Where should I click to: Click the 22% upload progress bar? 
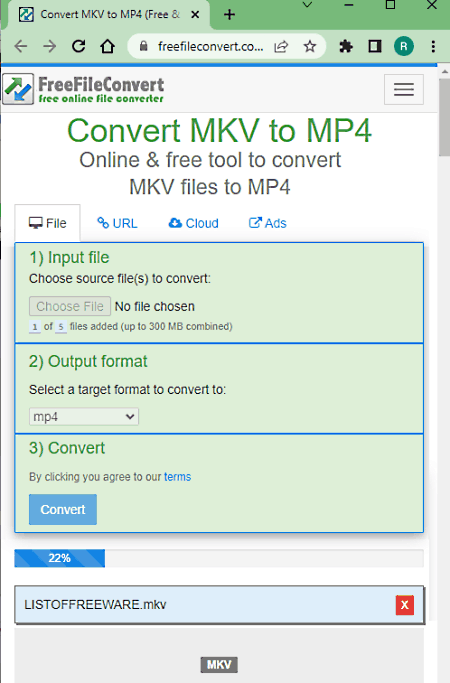coord(219,558)
